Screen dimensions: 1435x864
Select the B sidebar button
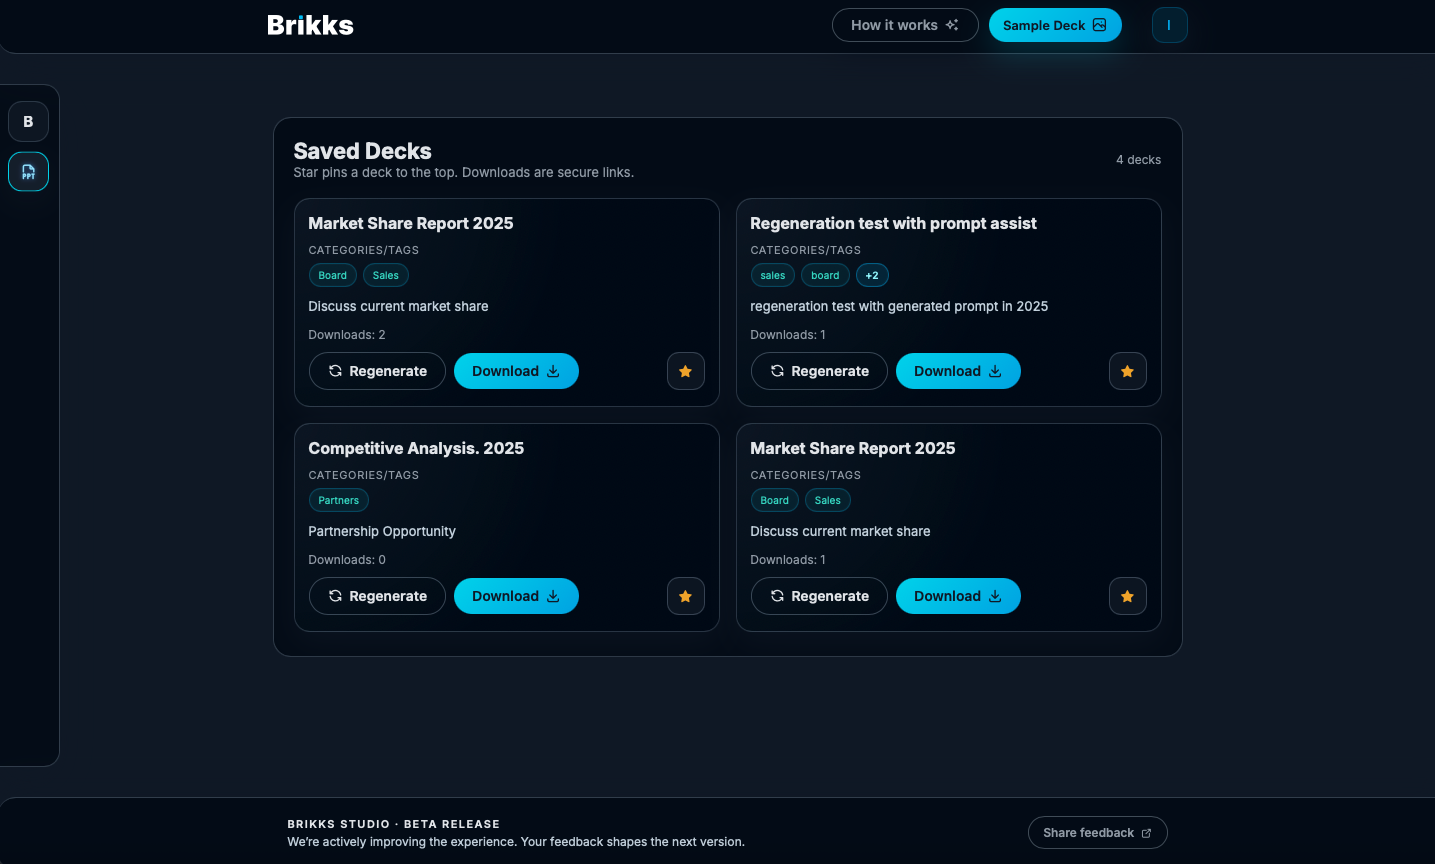coord(28,121)
